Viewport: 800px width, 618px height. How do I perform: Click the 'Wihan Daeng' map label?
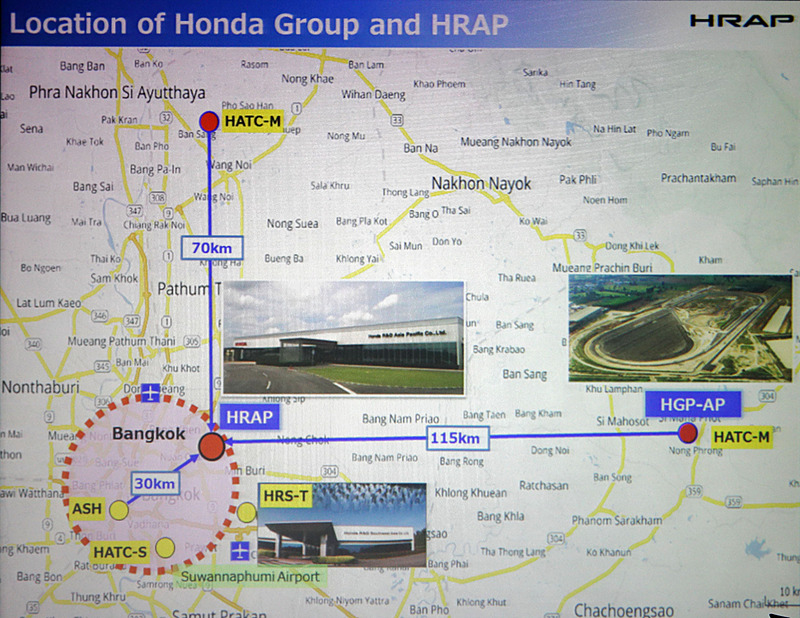click(x=373, y=94)
